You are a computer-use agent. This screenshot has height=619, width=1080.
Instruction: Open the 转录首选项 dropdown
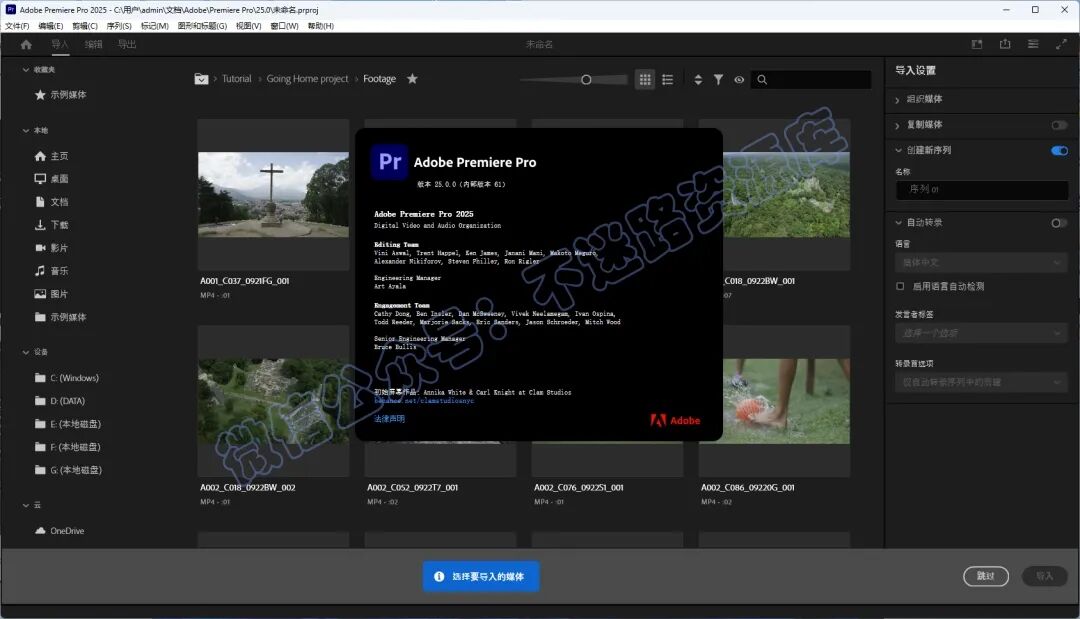(x=982, y=382)
